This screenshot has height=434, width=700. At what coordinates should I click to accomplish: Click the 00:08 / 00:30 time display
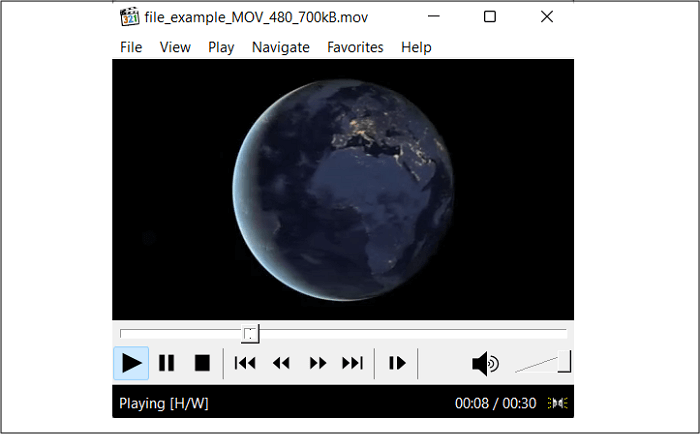(x=496, y=404)
